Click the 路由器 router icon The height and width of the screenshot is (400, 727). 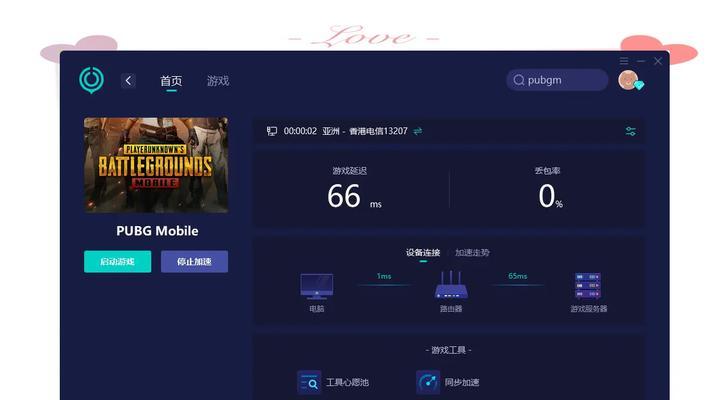[x=451, y=285]
